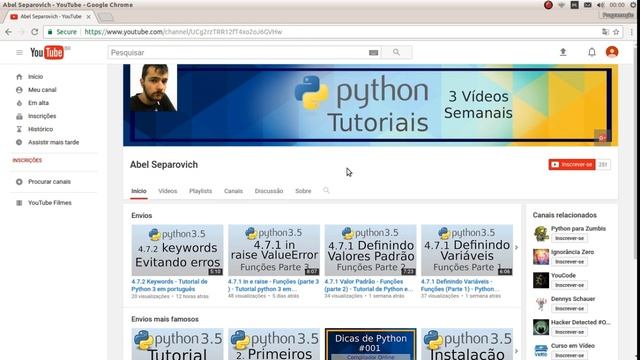Click the network wifi icon in system tray
Image resolution: width=640 pixels, height=360 pixels.
click(x=562, y=5)
